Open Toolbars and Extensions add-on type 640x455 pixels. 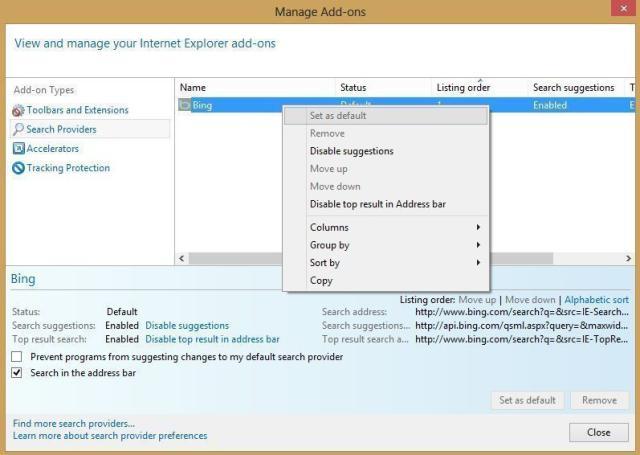(77, 110)
